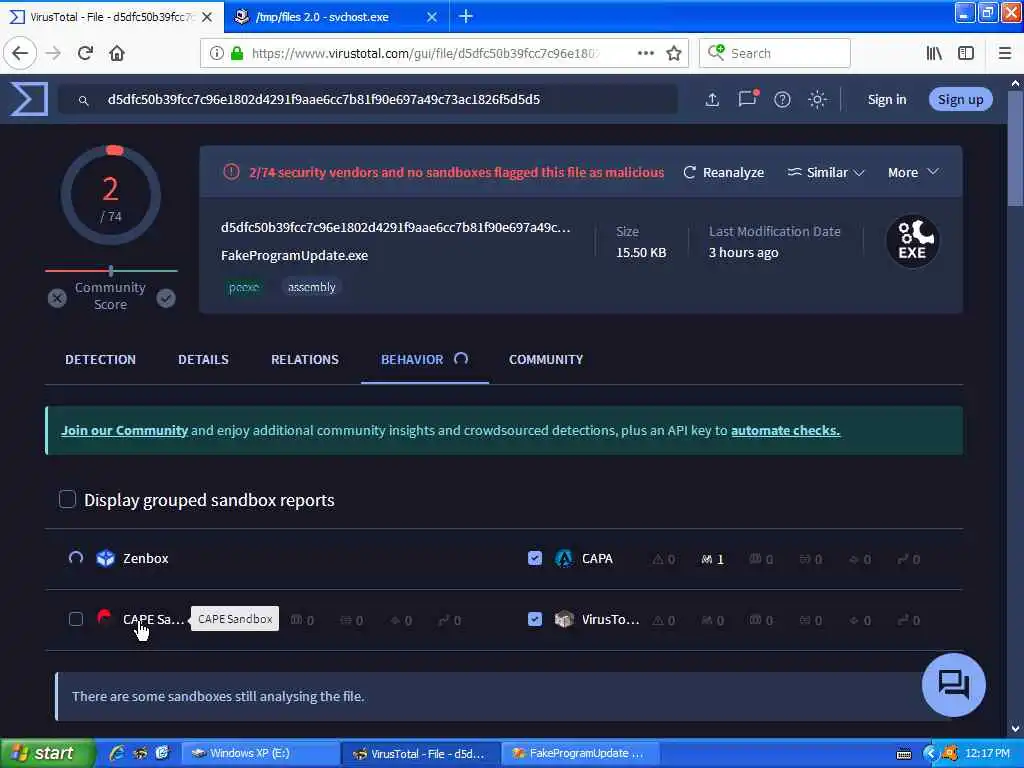Click the search magnifier icon in VirusTotal bar

(84, 101)
